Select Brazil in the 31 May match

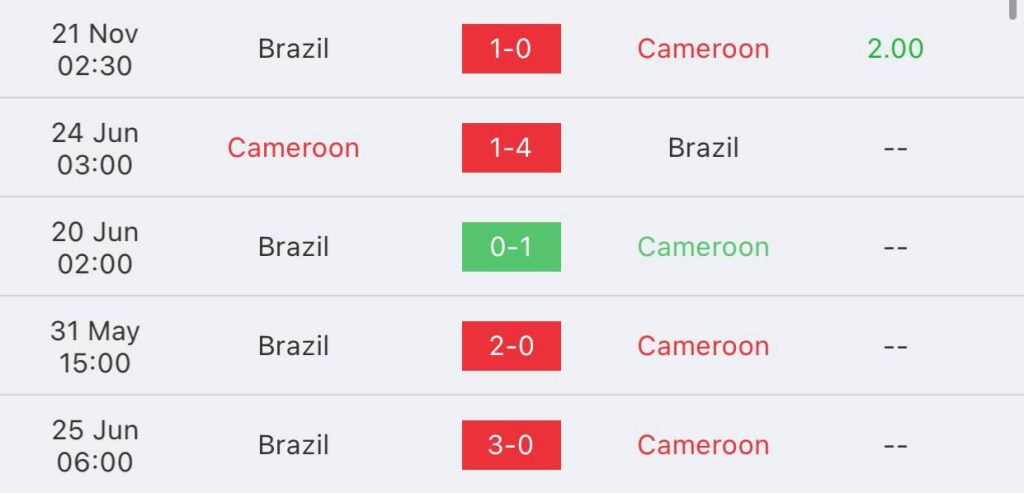[293, 346]
